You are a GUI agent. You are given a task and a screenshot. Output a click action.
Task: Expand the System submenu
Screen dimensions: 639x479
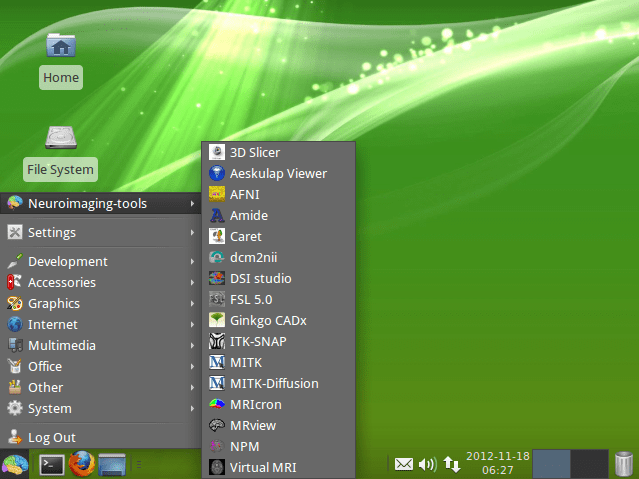click(101, 408)
